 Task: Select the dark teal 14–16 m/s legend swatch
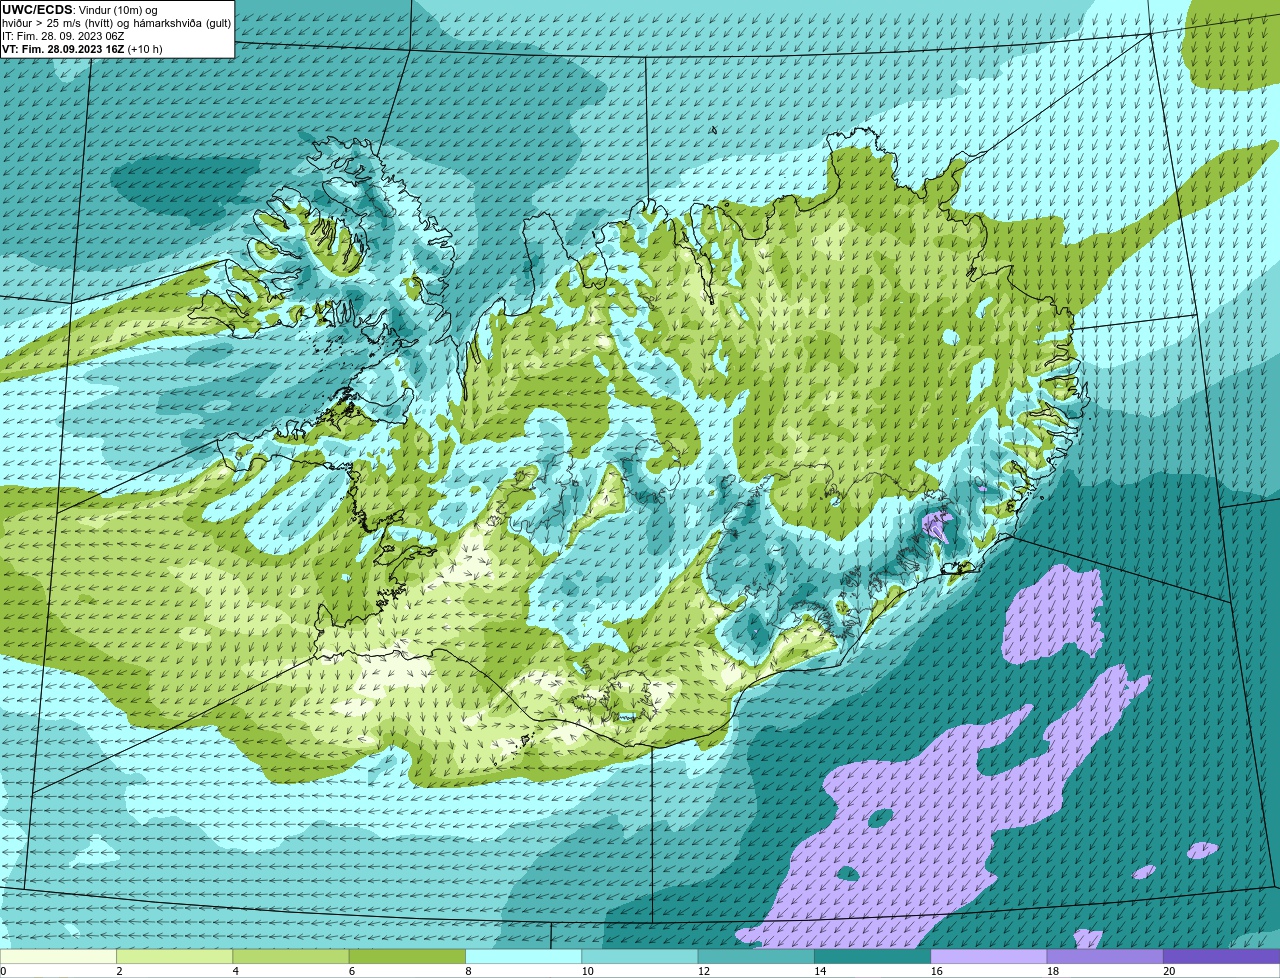coord(872,956)
